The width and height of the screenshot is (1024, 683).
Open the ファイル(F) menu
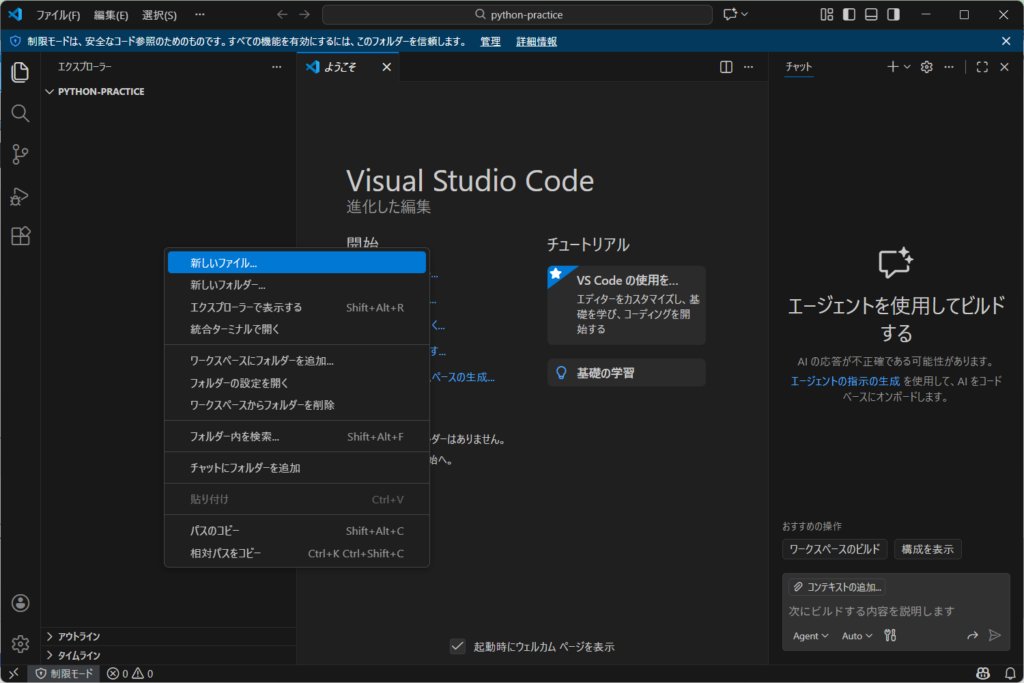click(x=58, y=15)
